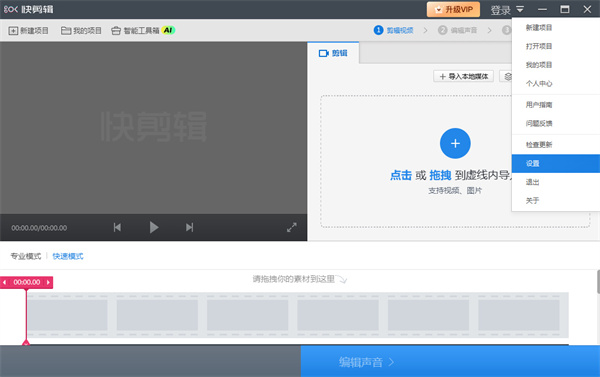Select 问题反馈 menu entry
The height and width of the screenshot is (377, 600).
tap(556, 123)
